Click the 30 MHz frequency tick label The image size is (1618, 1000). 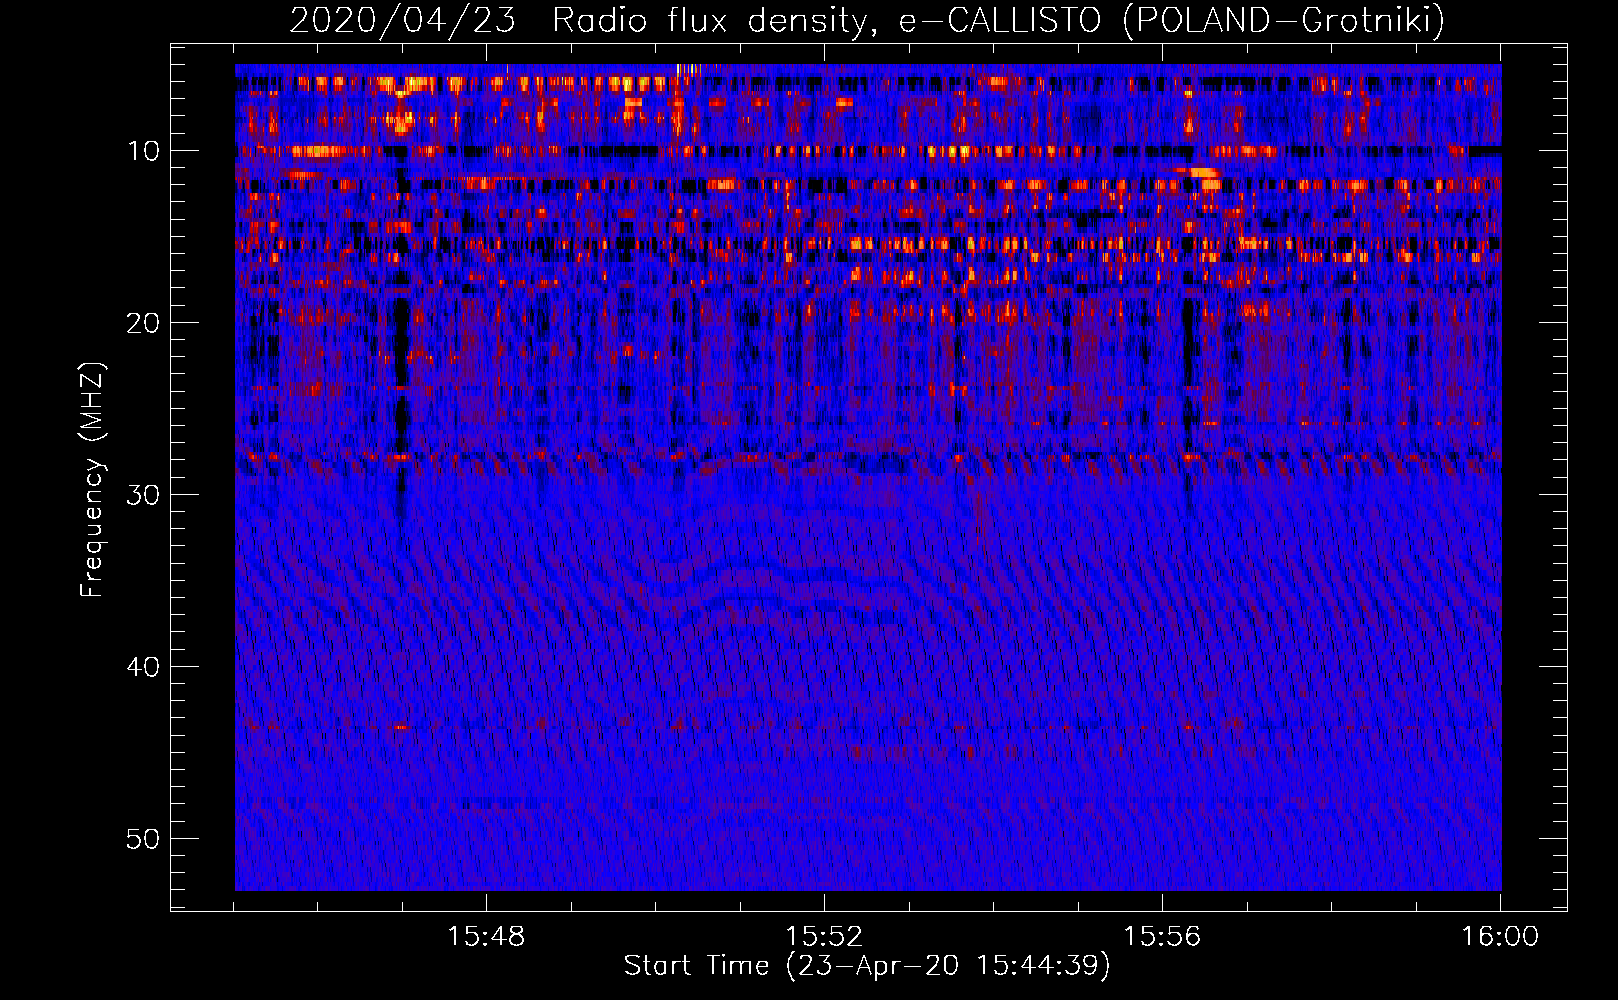pos(144,495)
